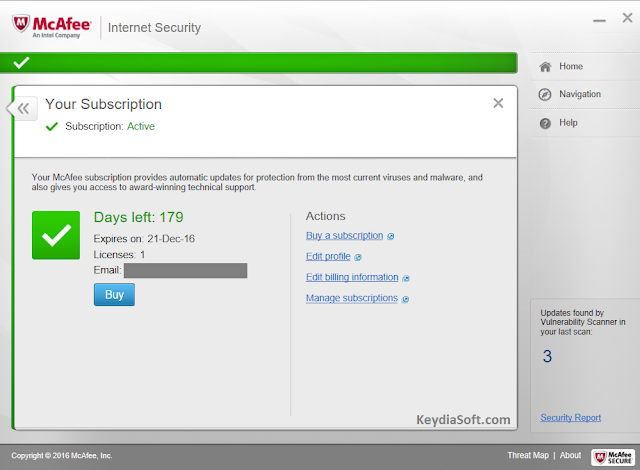640x470 pixels.
Task: Collapse panel with double-chevron back arrow
Action: [x=23, y=109]
